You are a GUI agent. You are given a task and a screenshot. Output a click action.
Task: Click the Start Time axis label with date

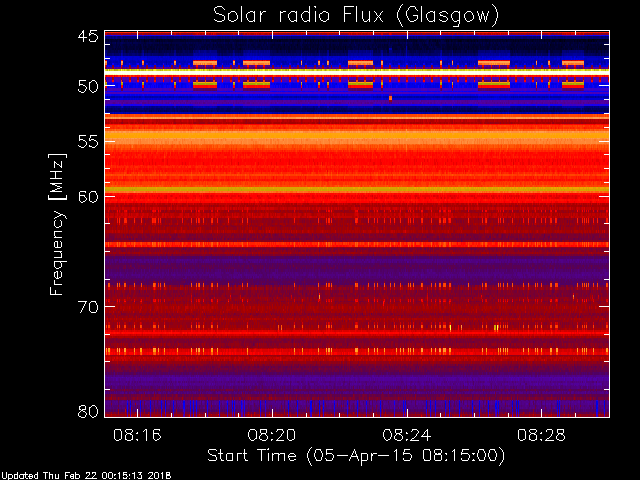[356, 456]
